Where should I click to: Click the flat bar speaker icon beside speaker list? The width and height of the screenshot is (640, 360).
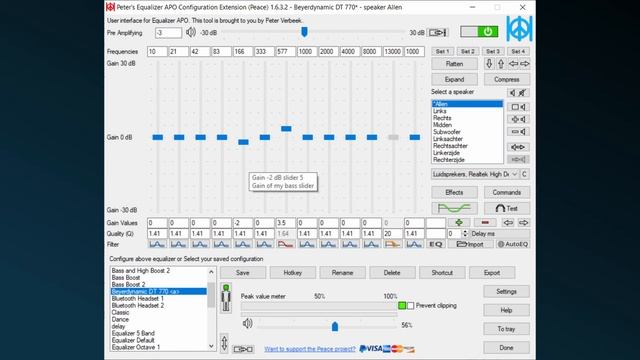[518, 132]
